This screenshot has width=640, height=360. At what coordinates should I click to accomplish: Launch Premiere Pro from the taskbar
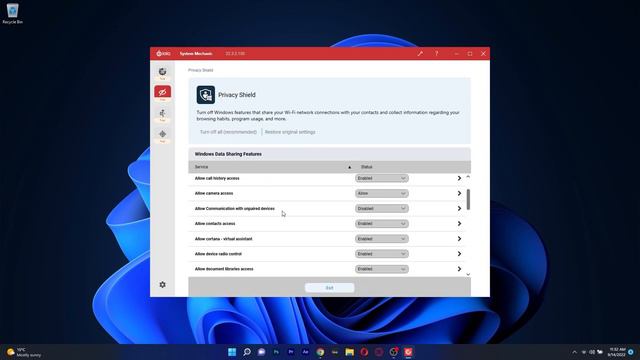point(291,352)
